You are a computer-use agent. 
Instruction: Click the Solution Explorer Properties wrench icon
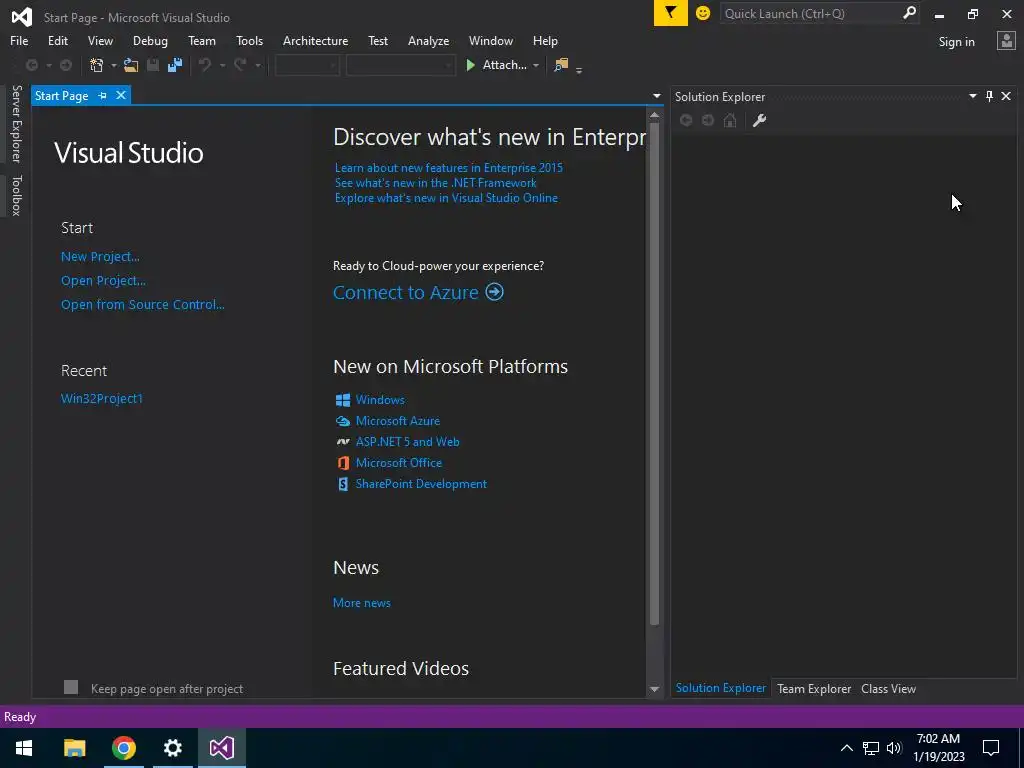pos(759,120)
